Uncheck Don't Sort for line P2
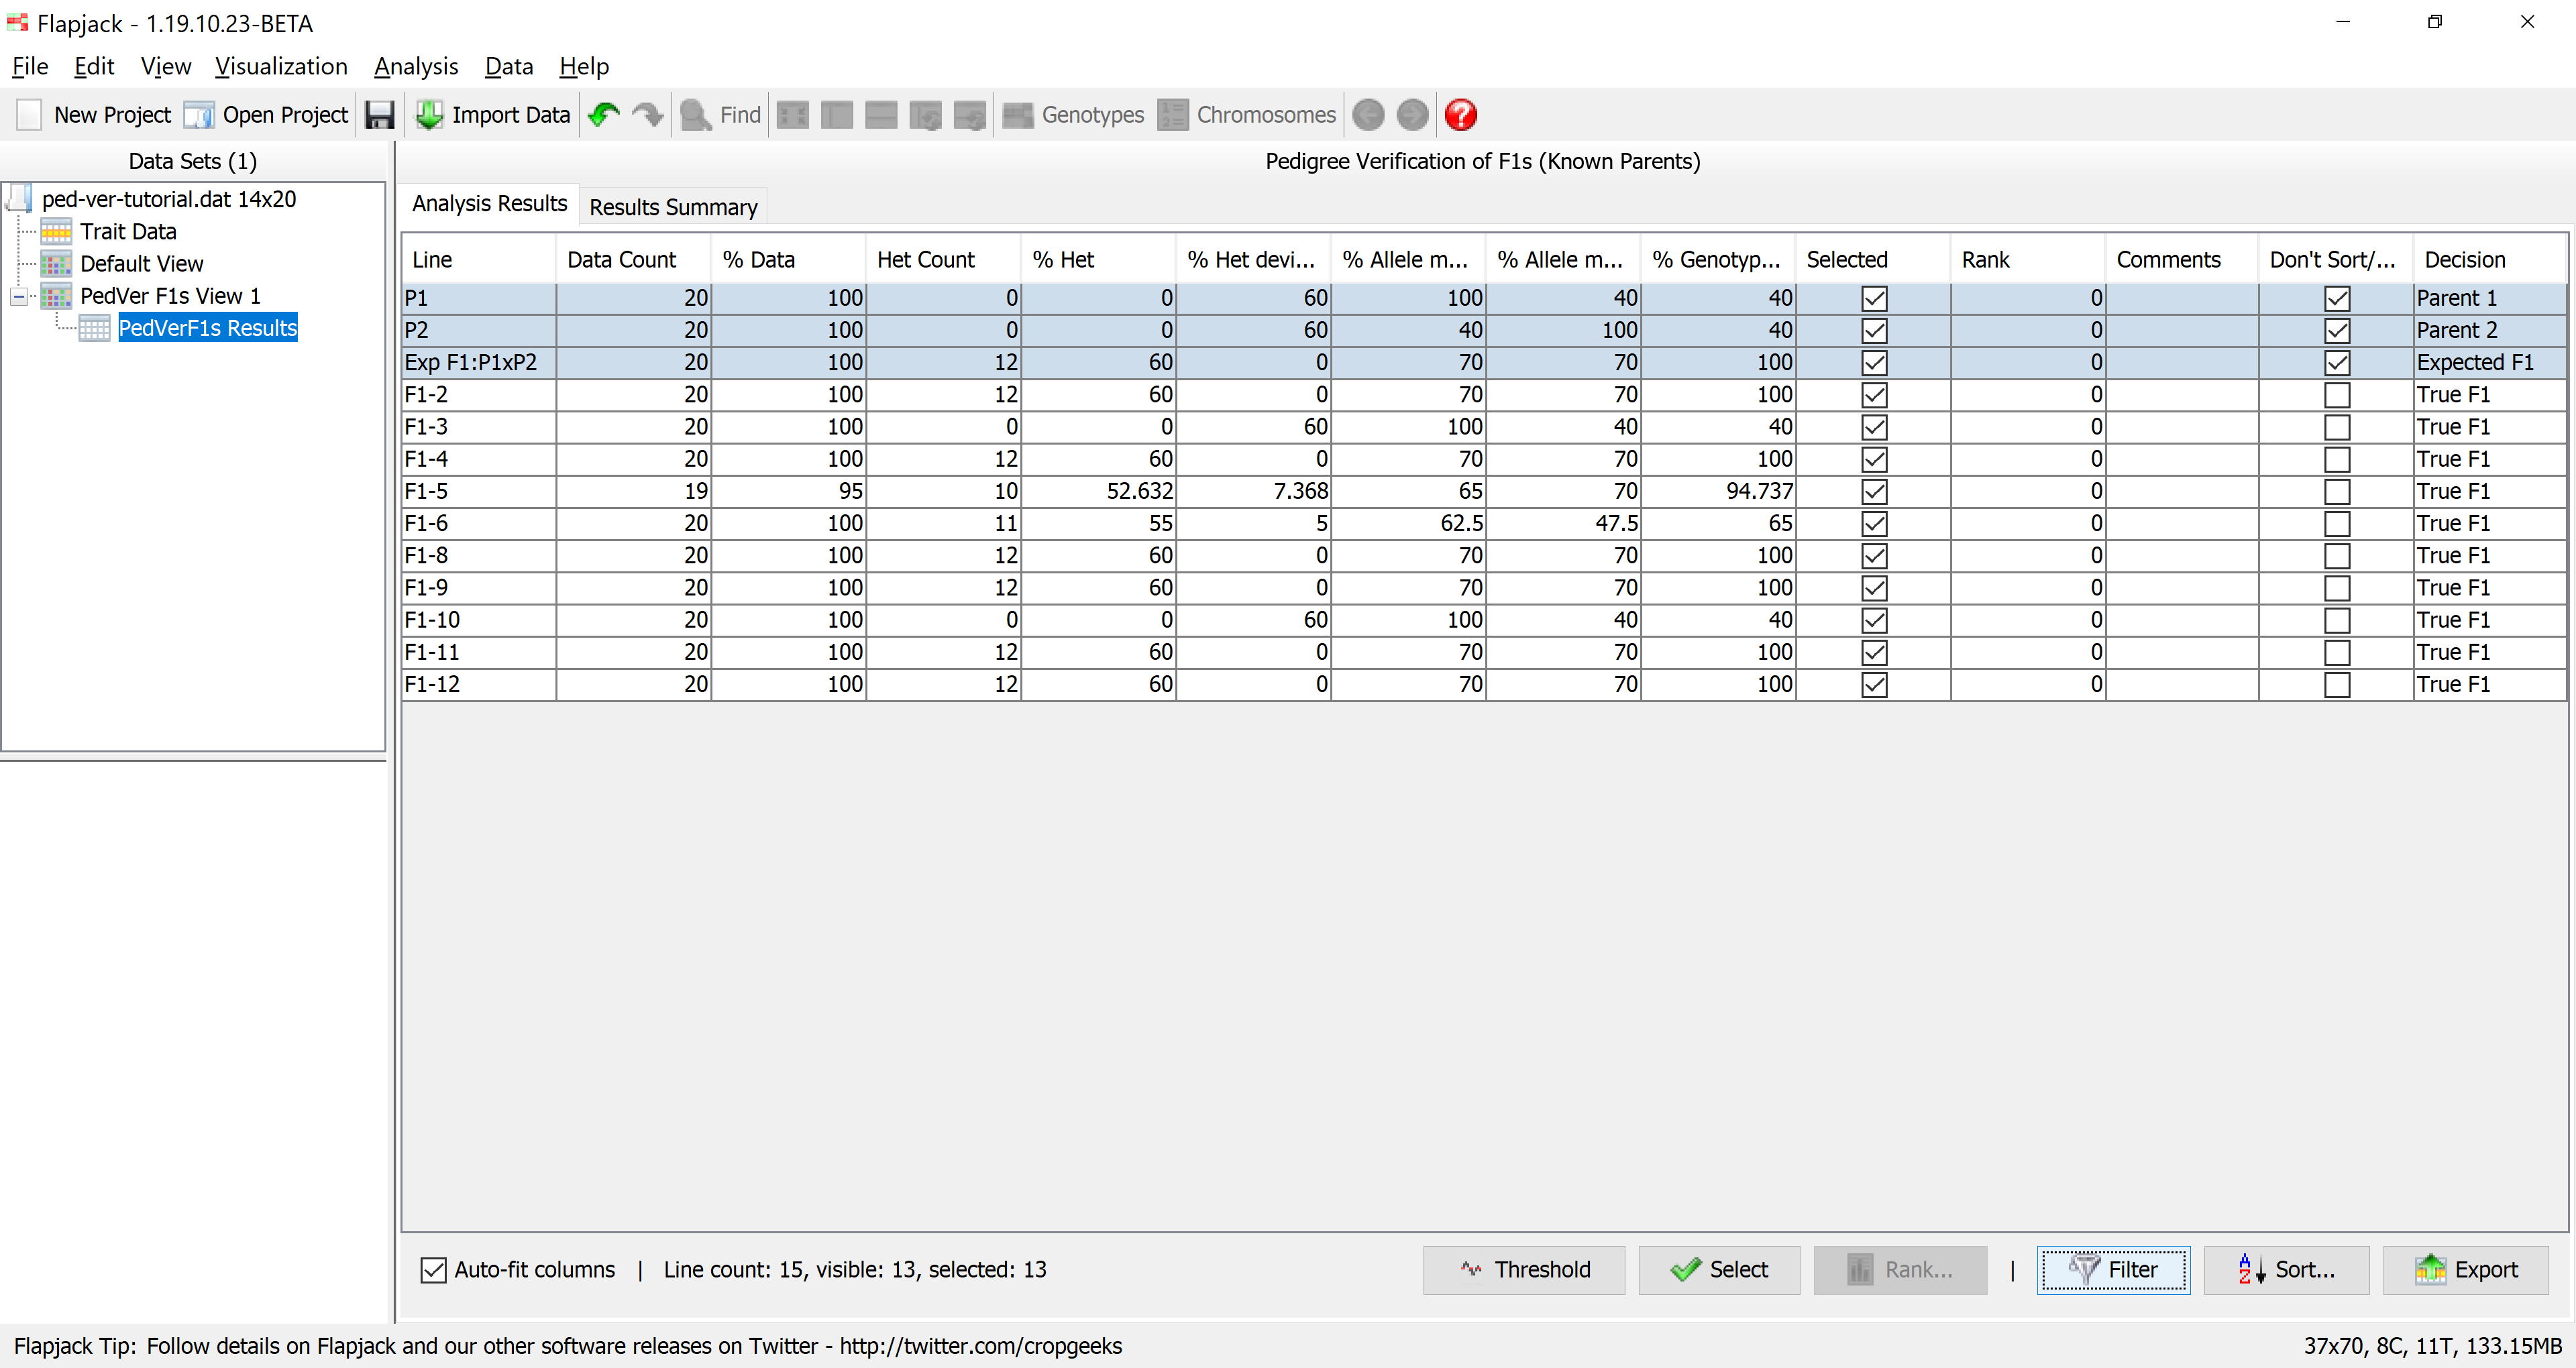Viewport: 2576px width, 1368px height. [2337, 330]
